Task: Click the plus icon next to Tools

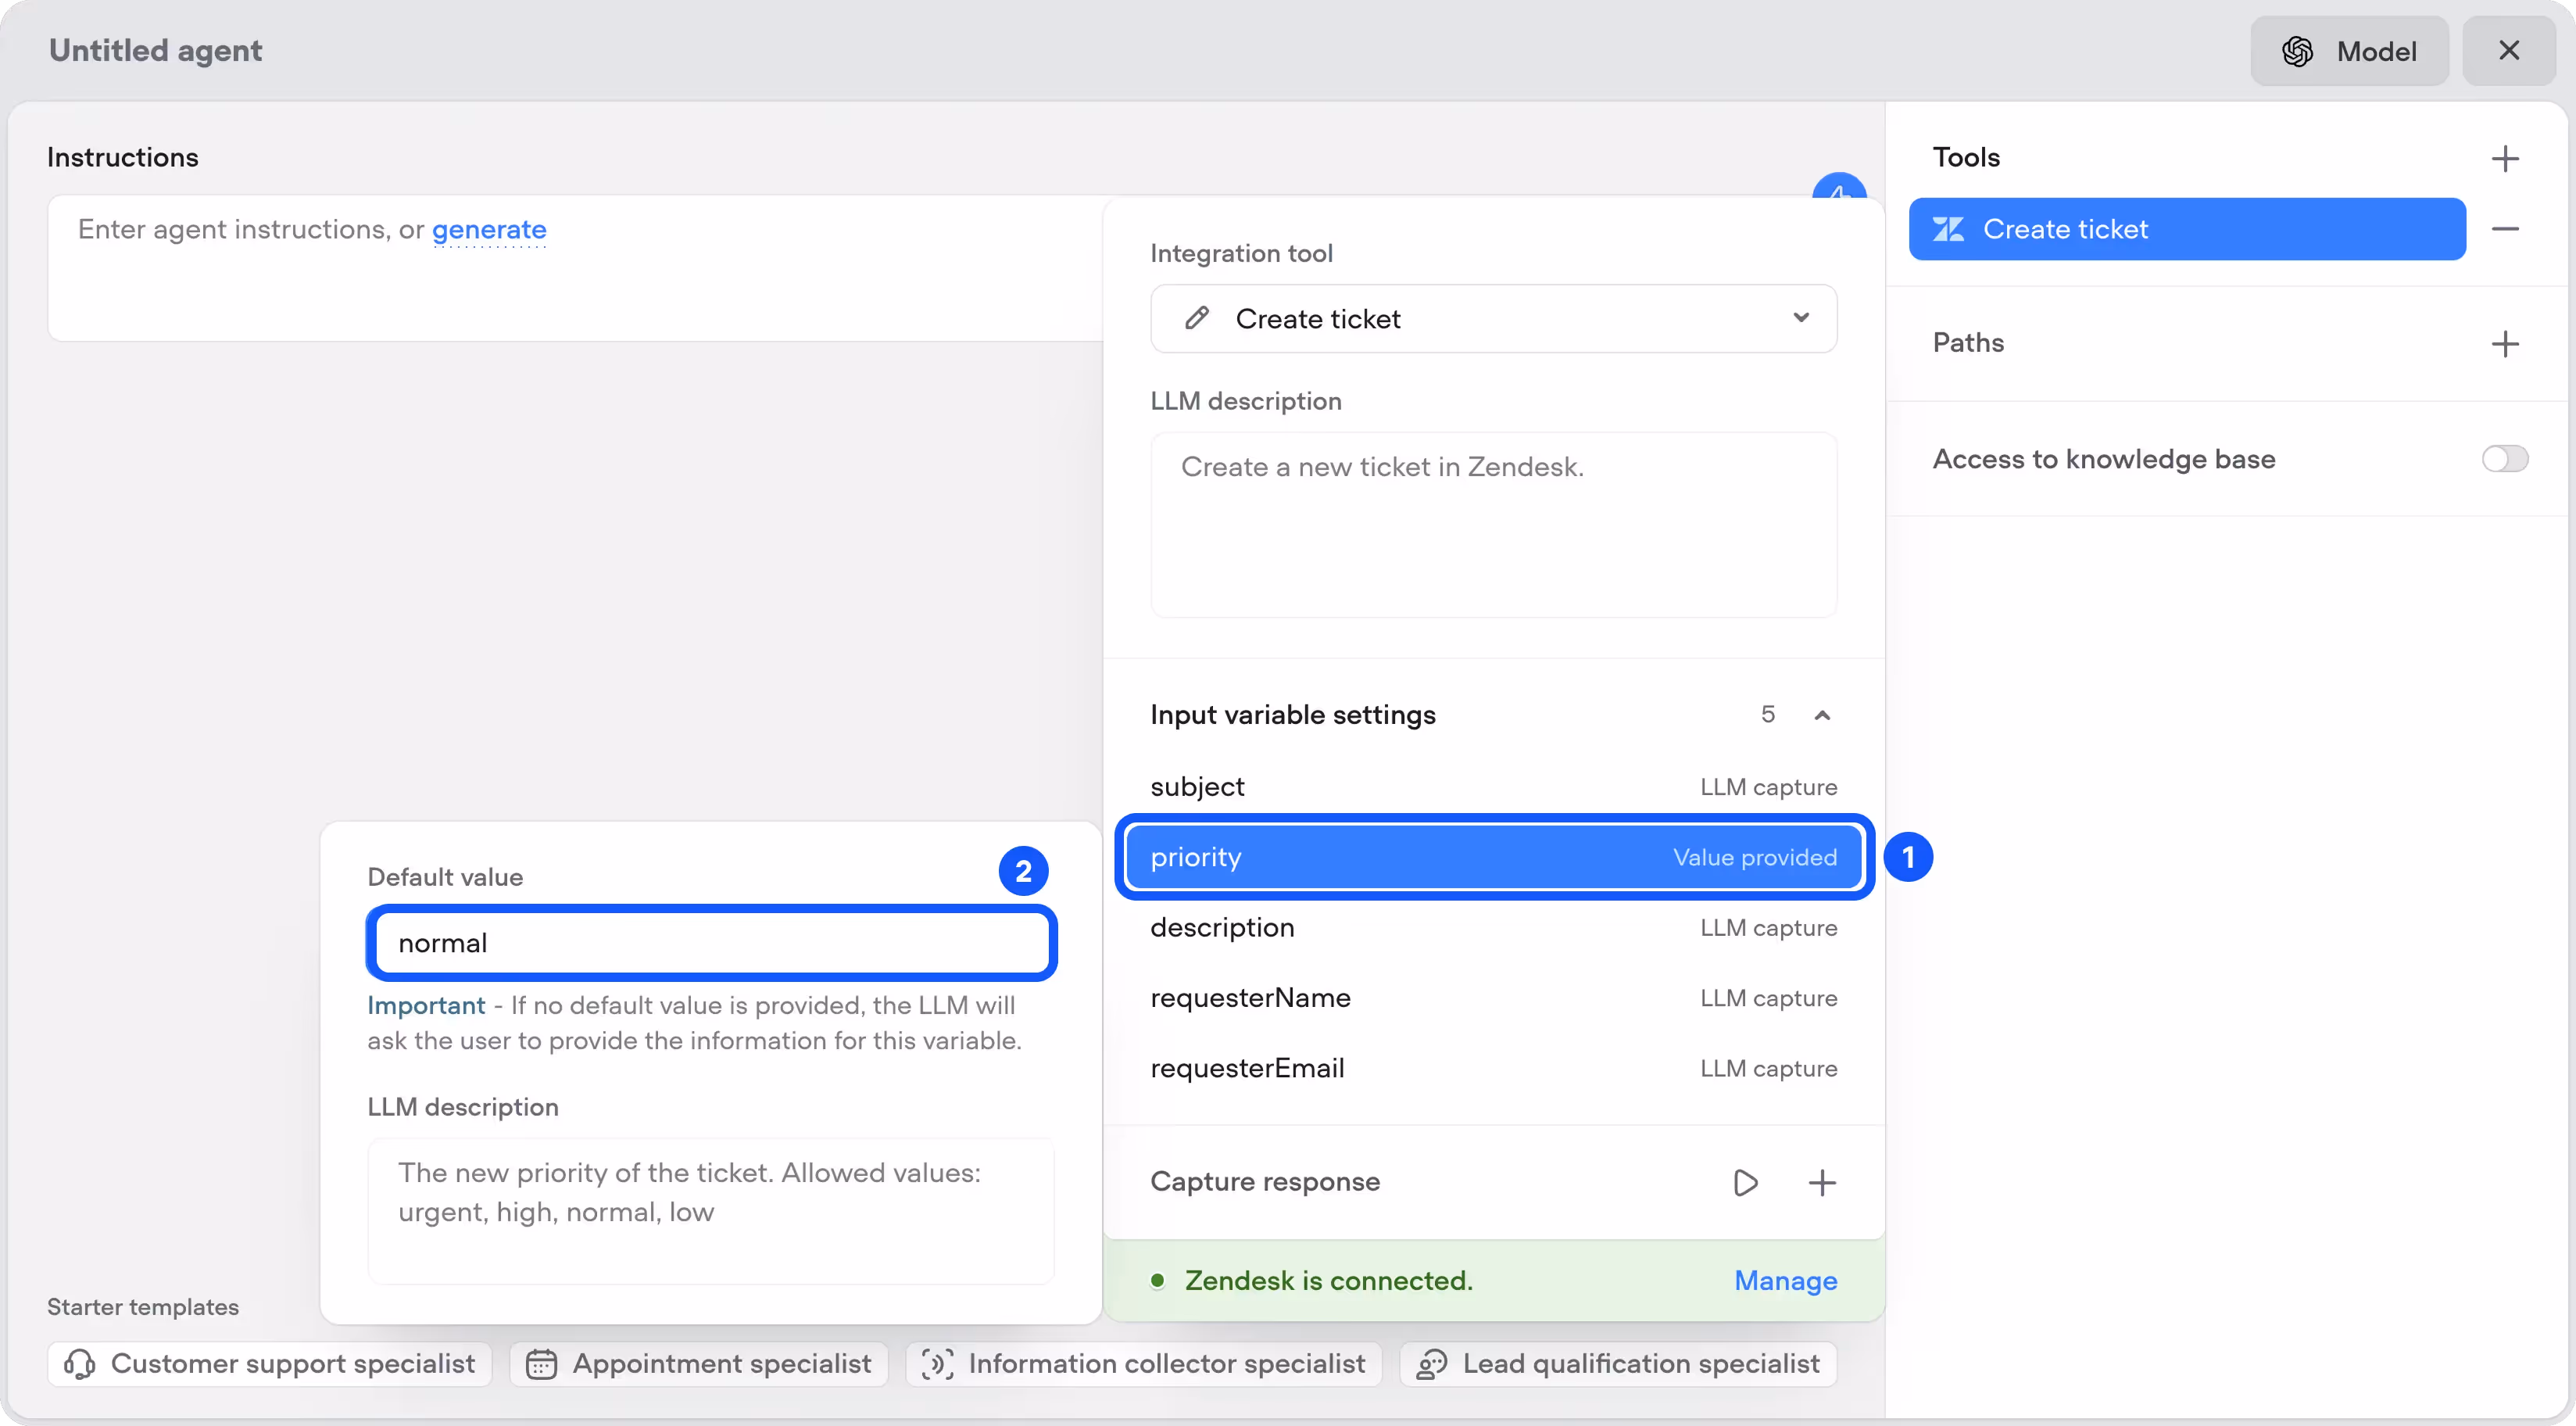Action: coord(2504,158)
